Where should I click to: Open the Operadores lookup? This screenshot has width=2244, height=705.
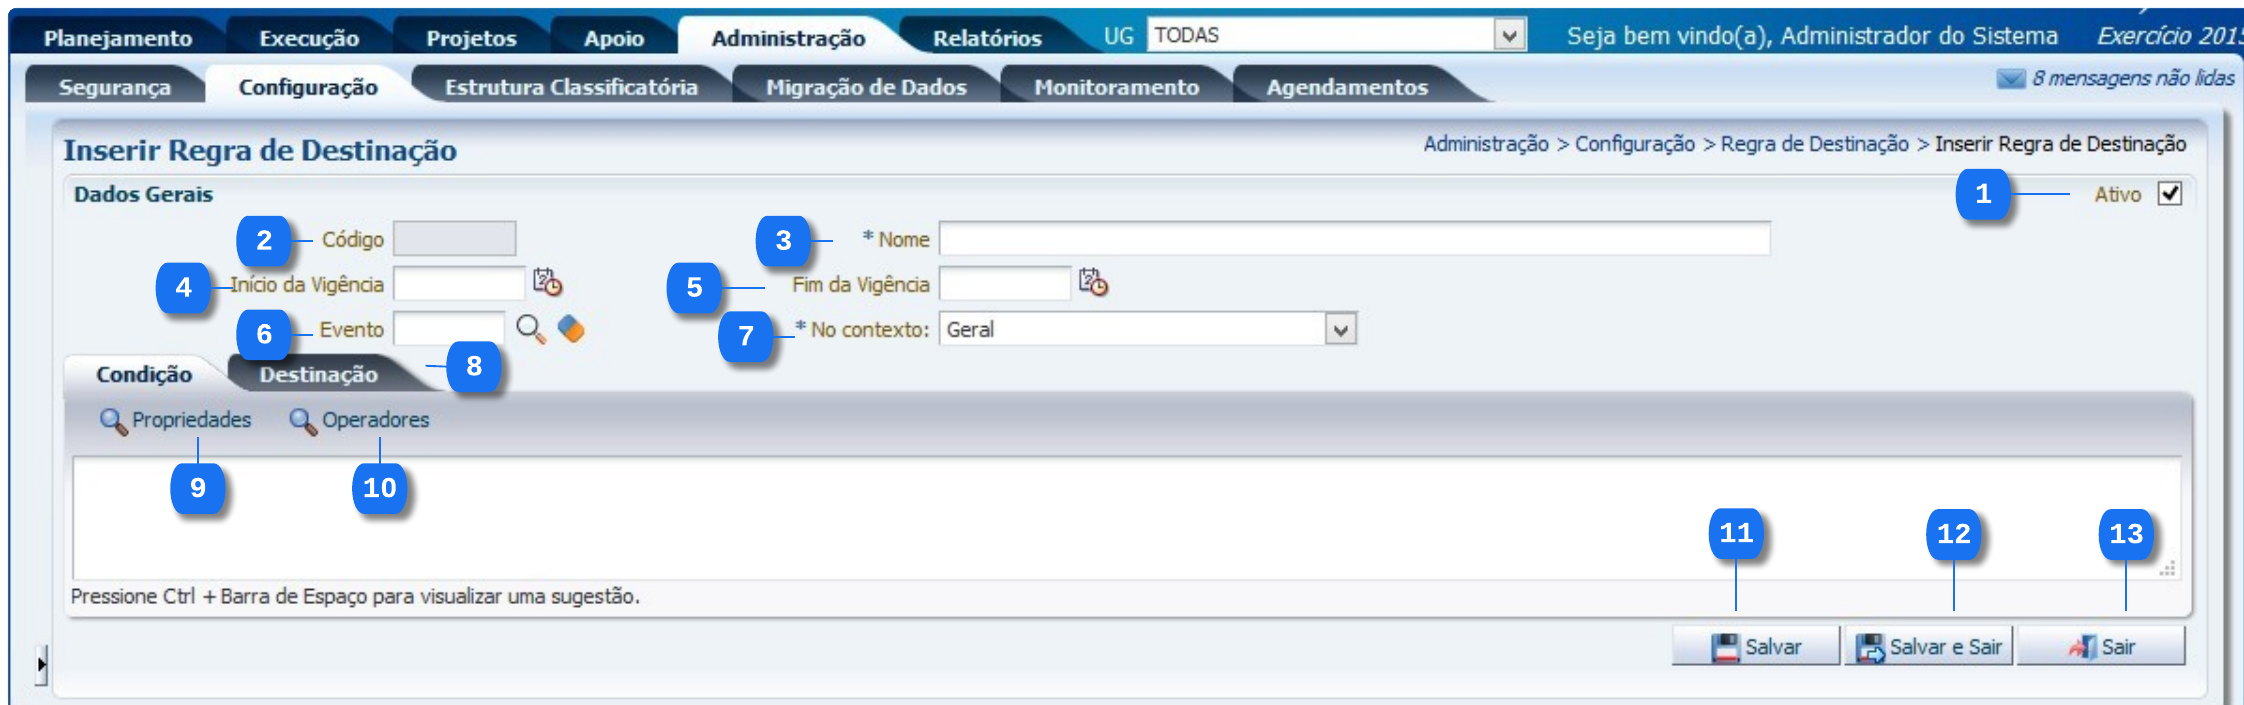[x=360, y=420]
